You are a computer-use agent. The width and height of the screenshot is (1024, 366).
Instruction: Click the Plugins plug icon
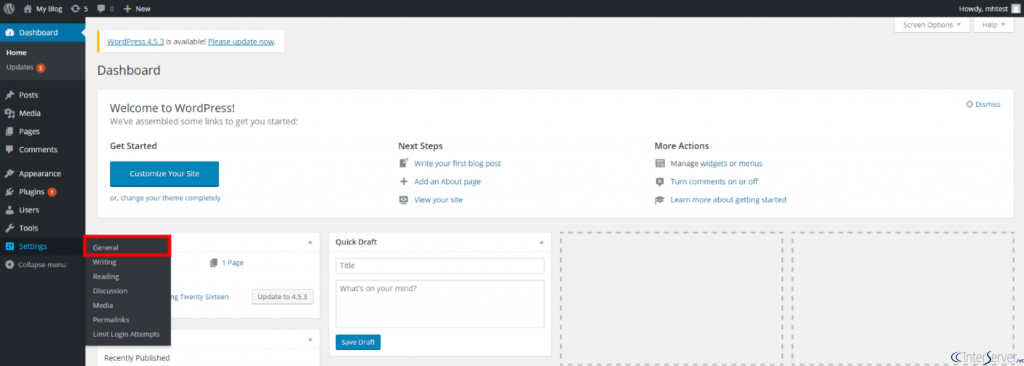(10, 192)
